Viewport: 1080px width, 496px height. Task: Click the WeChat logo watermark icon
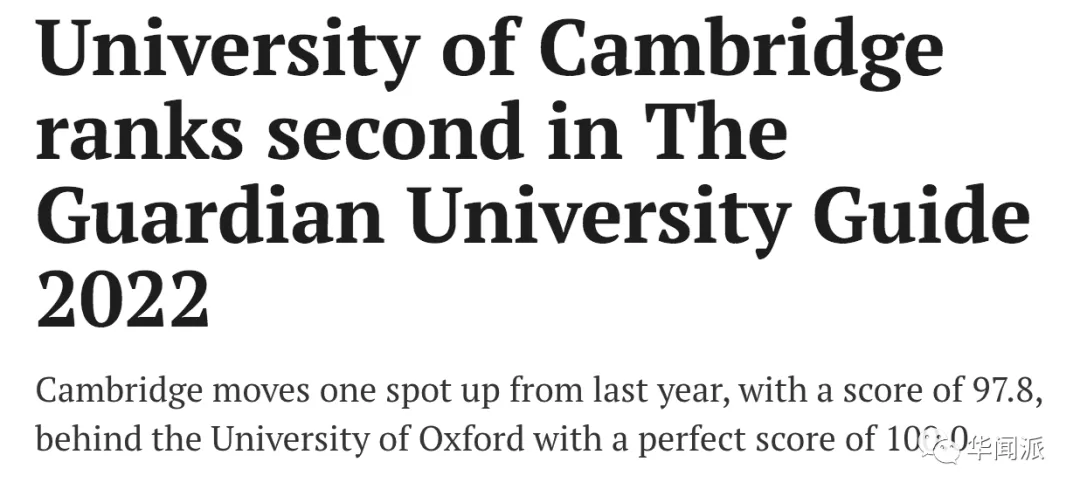click(952, 449)
